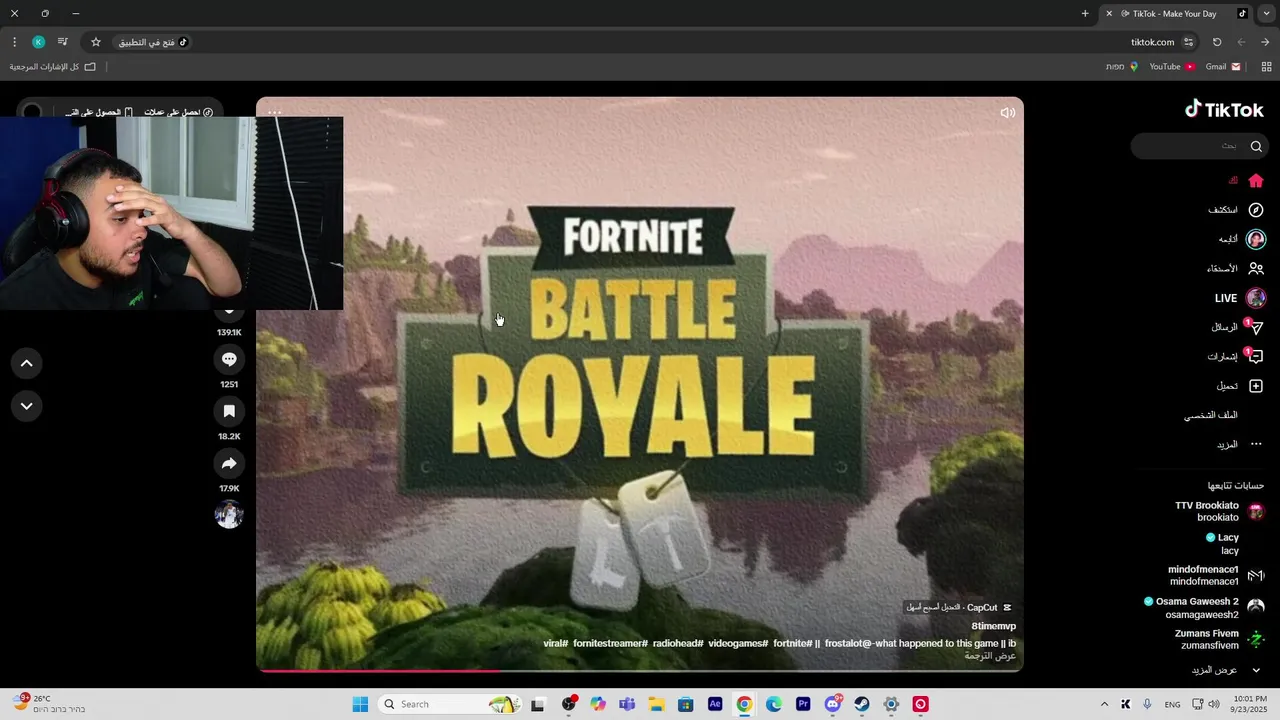Open the 8timemvp creator profile
This screenshot has width=1280, height=720.
point(993,626)
